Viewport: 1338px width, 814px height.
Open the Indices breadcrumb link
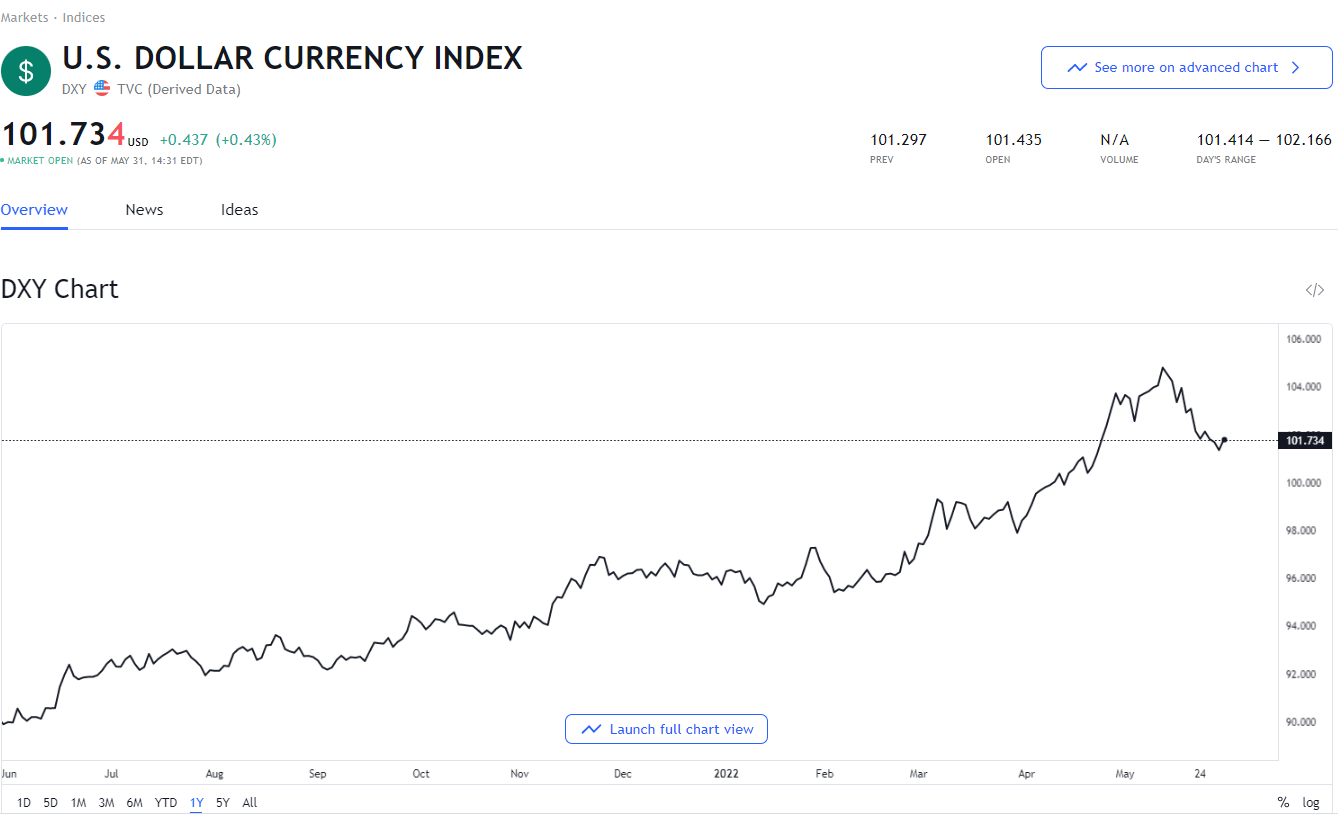(x=82, y=17)
